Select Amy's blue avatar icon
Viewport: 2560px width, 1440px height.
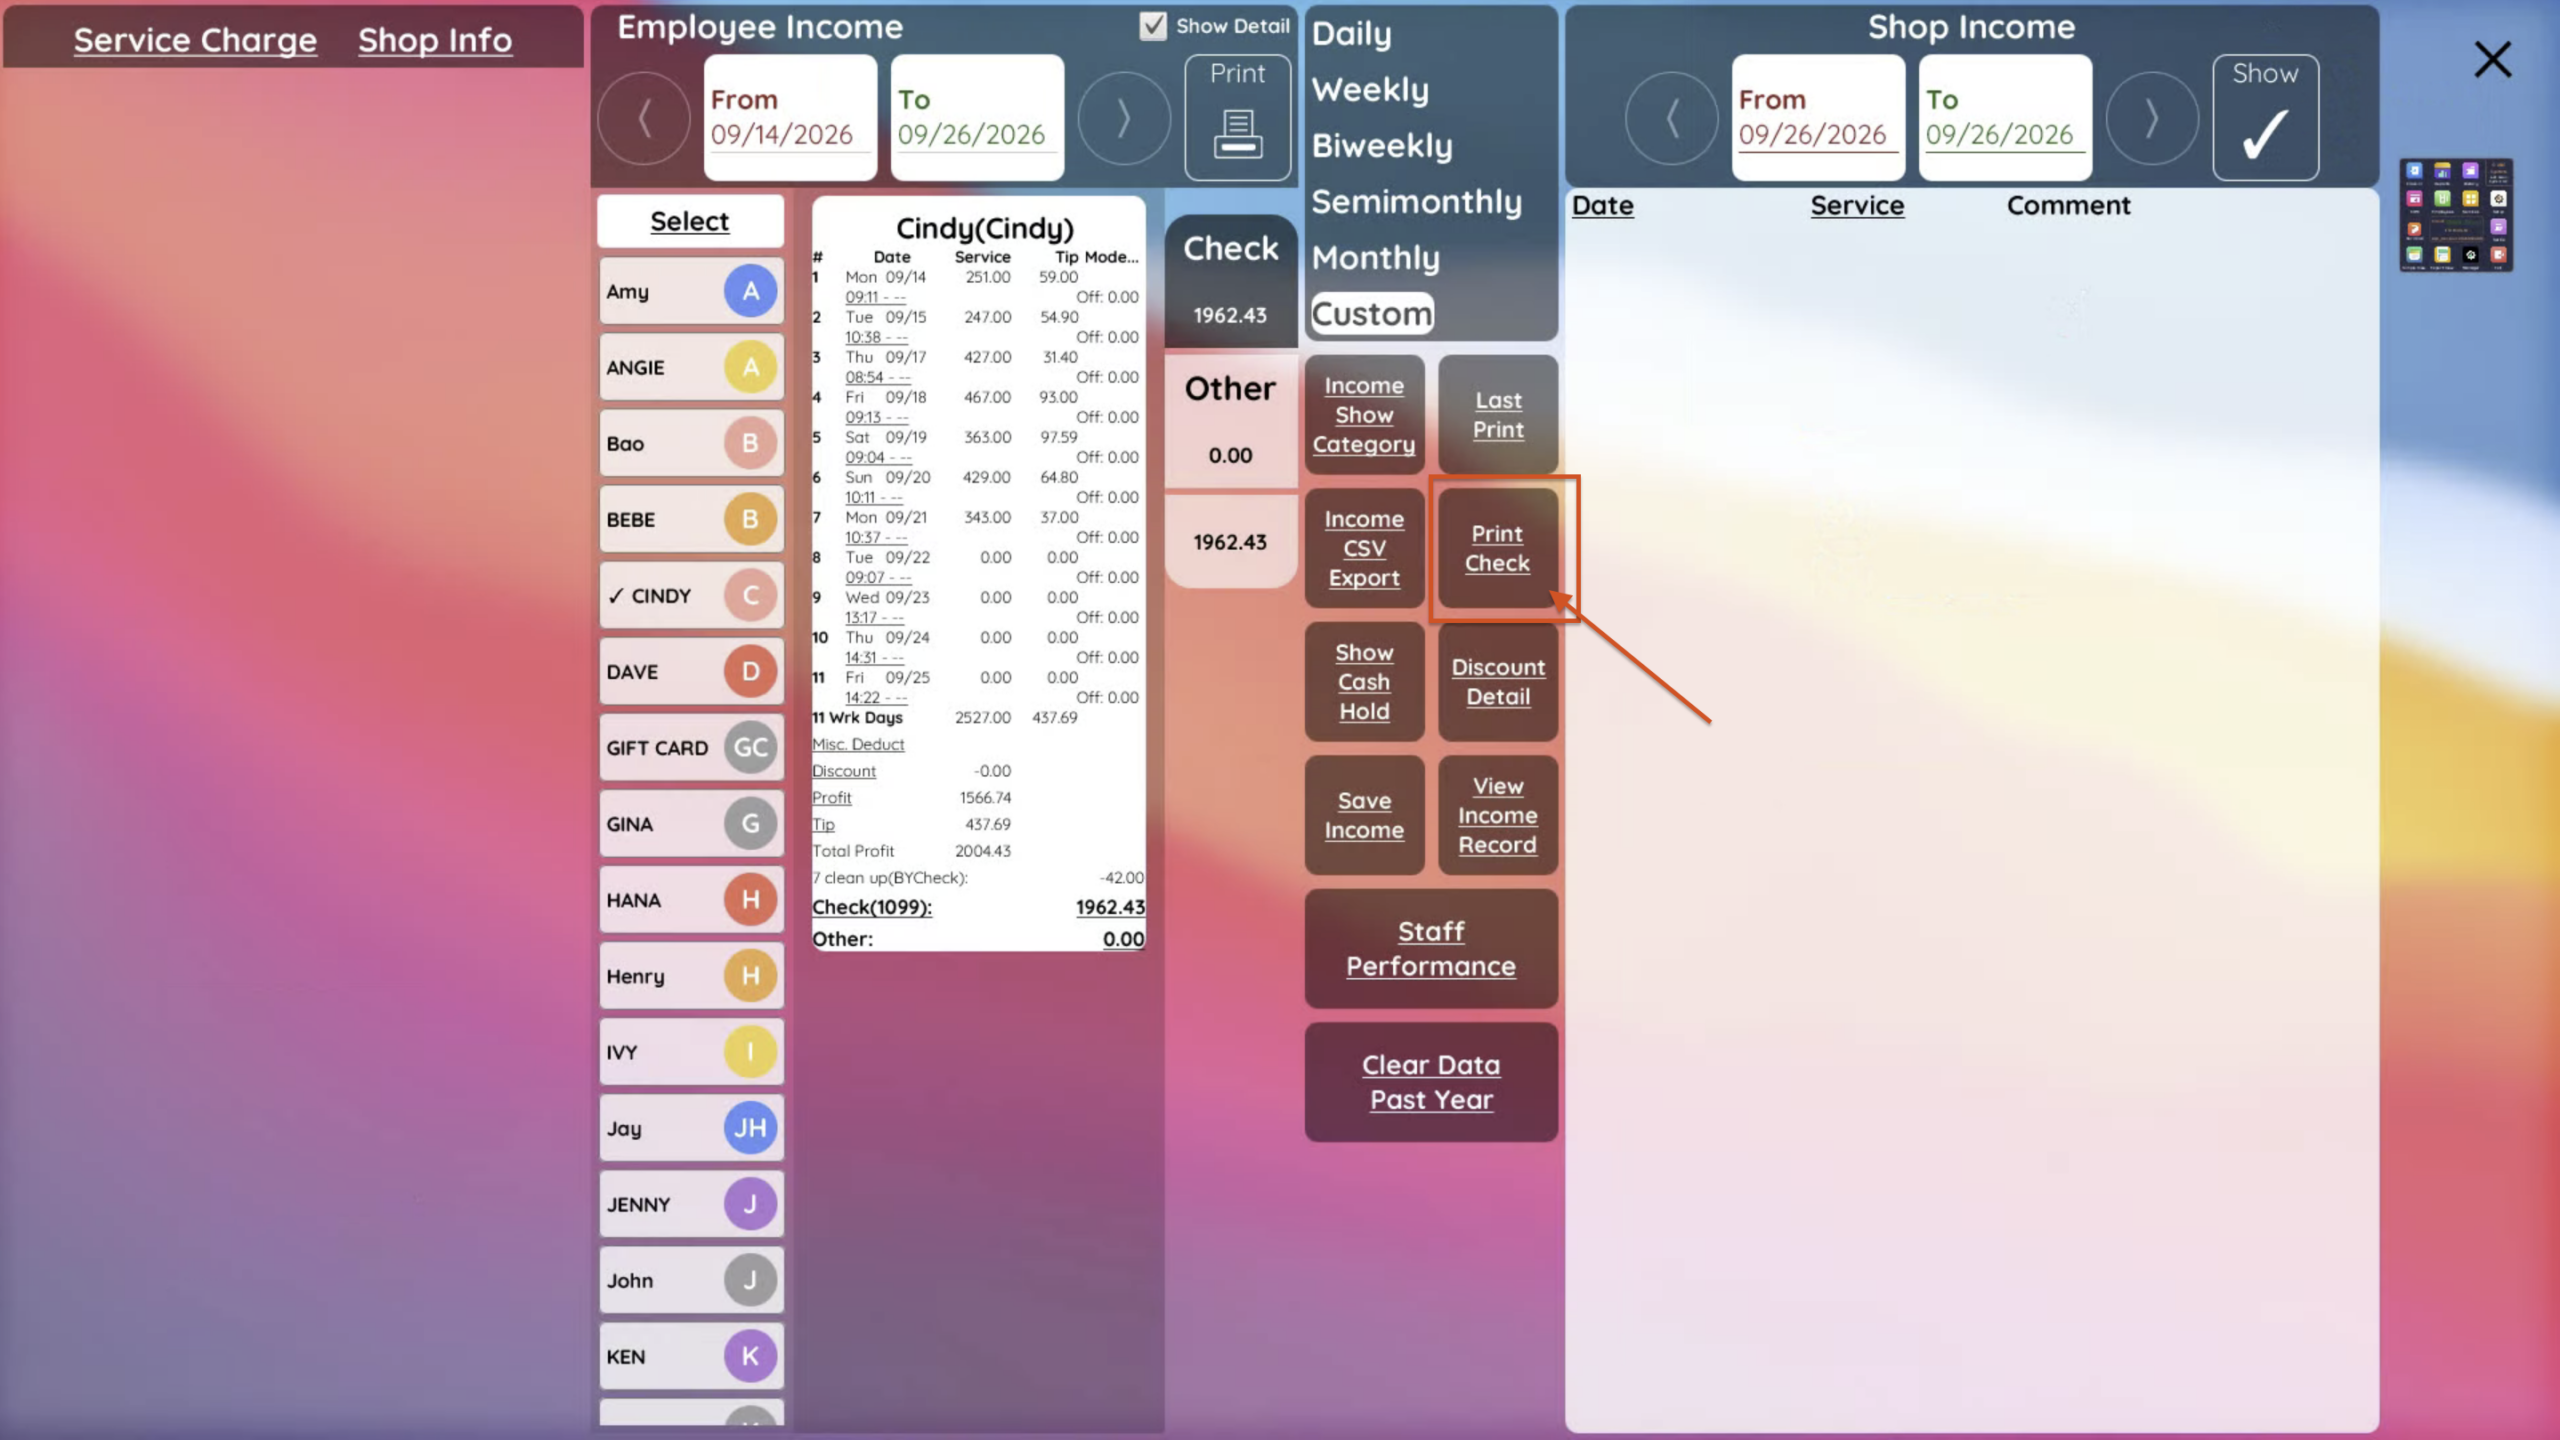pyautogui.click(x=750, y=291)
